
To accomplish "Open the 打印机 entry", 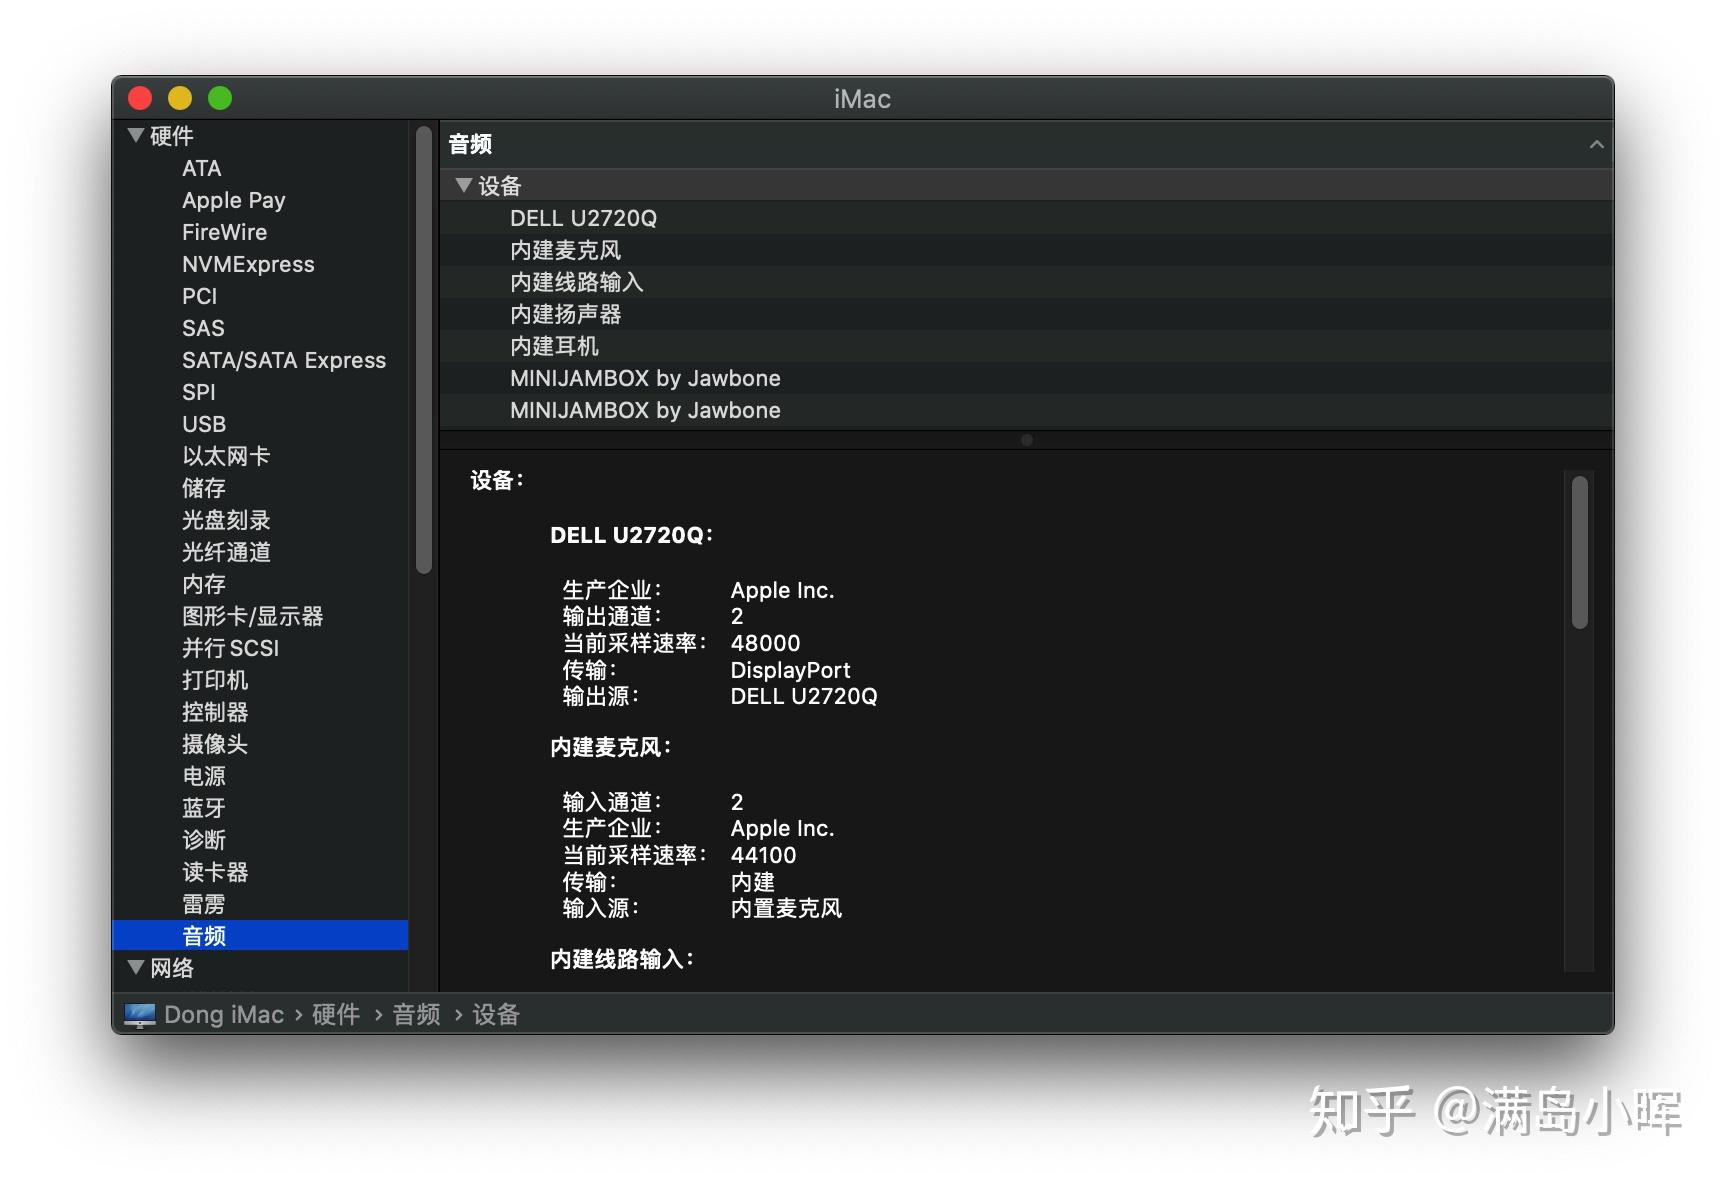I will [x=215, y=680].
